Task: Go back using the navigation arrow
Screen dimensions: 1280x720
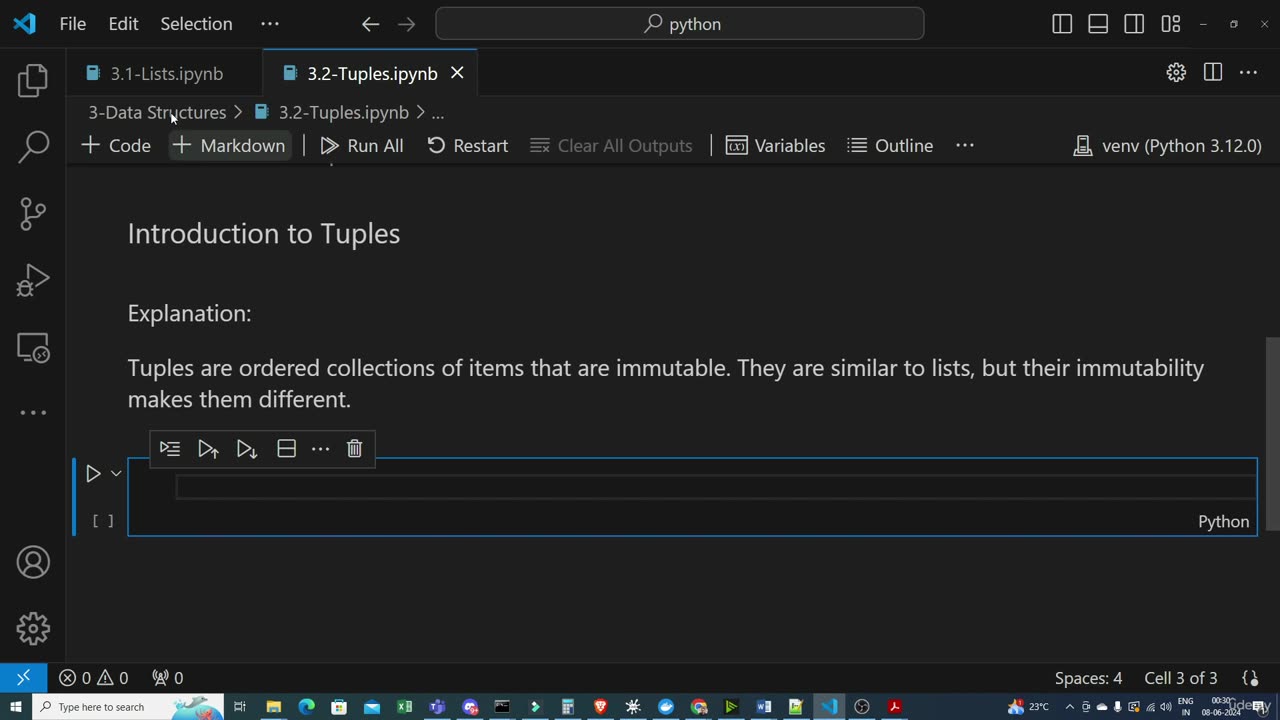Action: click(x=370, y=24)
